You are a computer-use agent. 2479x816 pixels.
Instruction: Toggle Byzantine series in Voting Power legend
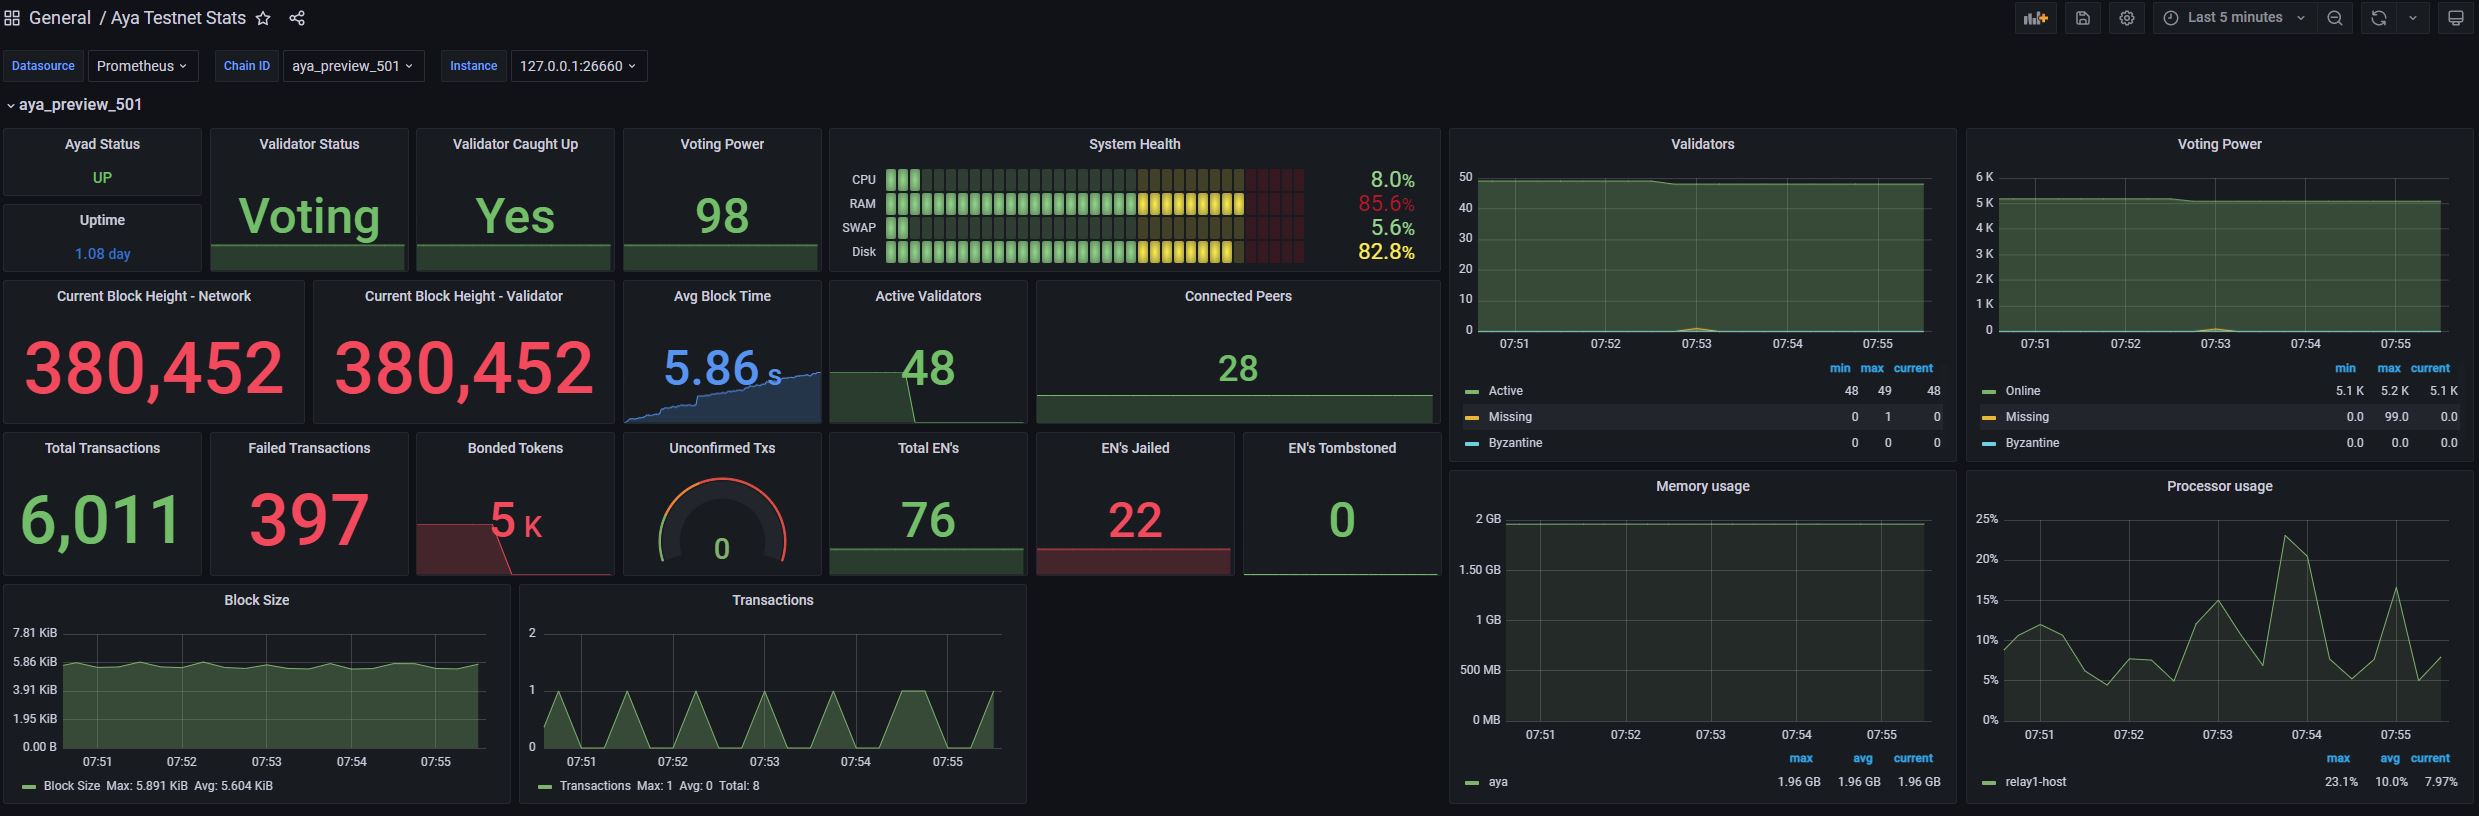point(2031,443)
